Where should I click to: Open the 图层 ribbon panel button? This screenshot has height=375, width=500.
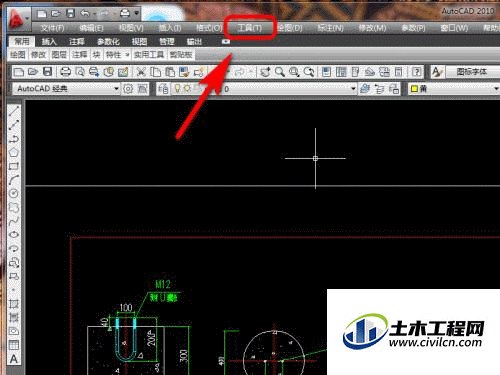59,54
